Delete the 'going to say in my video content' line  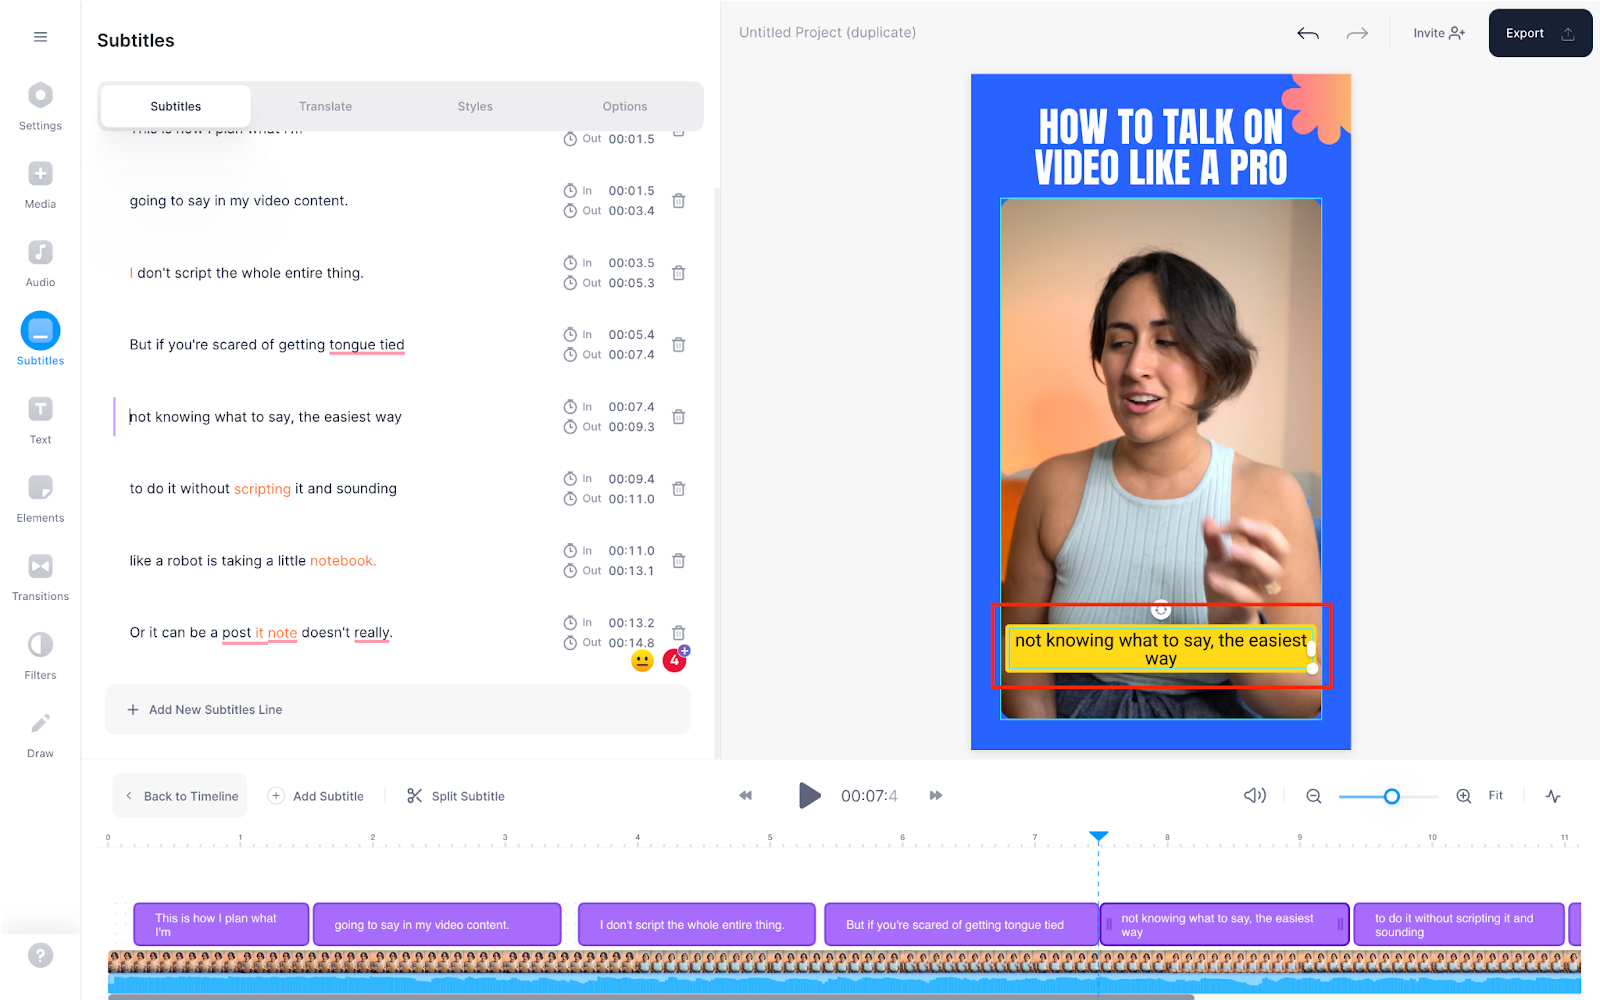click(678, 201)
